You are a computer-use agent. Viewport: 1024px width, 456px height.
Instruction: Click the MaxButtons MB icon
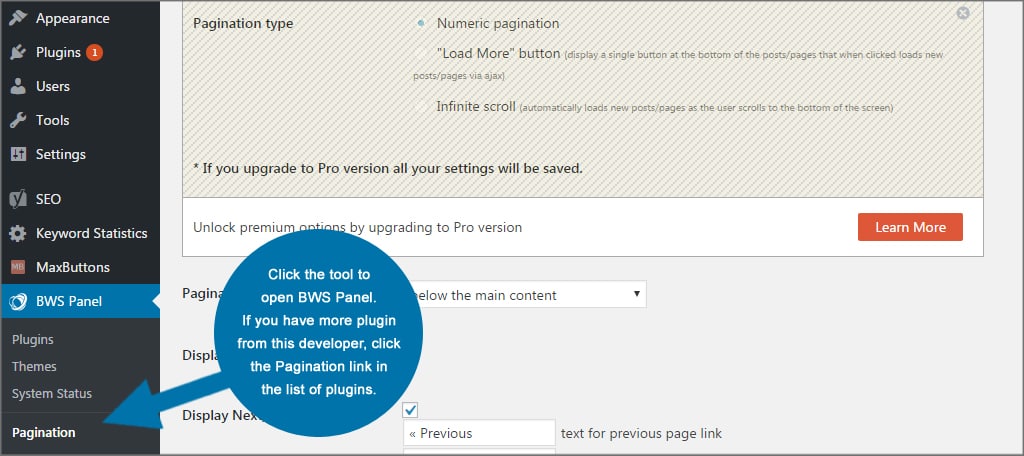pyautogui.click(x=18, y=267)
